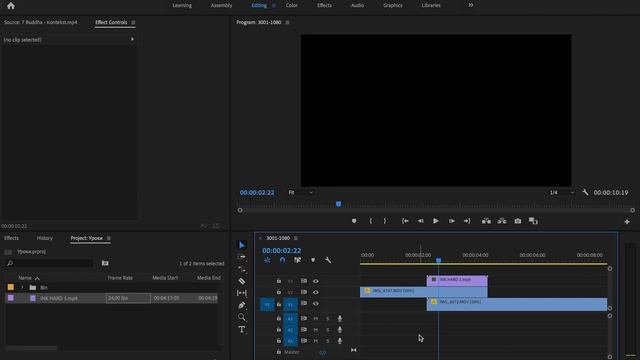Open the Program 3001-1080 panel menu
Viewport: 640px width, 360px height.
point(287,22)
